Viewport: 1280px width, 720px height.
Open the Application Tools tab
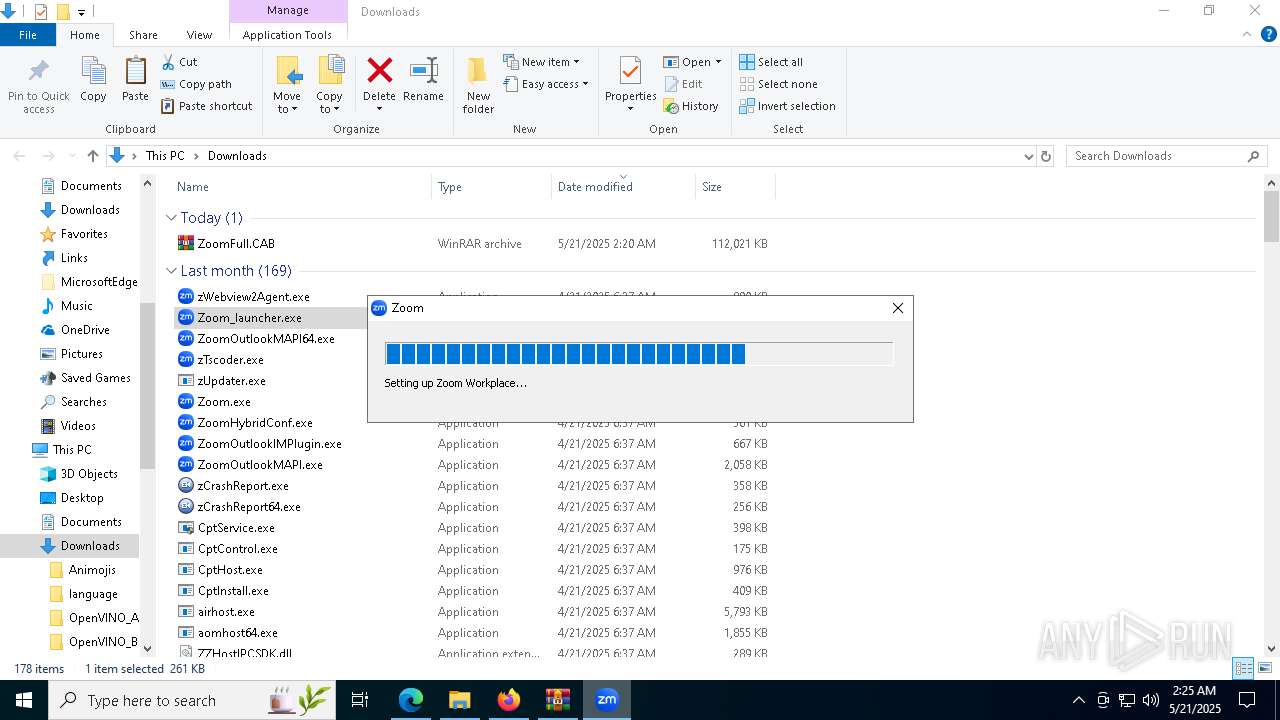(x=287, y=35)
